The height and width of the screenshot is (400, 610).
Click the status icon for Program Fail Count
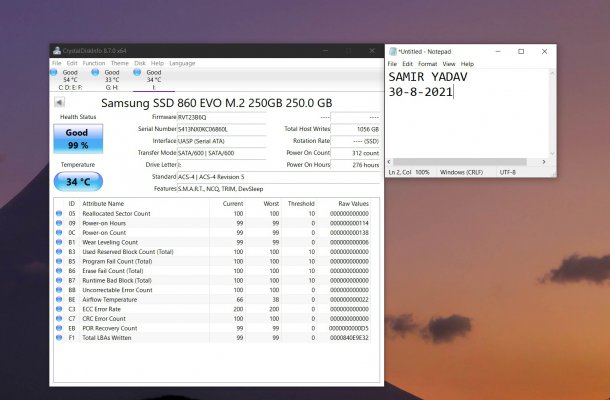[59, 261]
